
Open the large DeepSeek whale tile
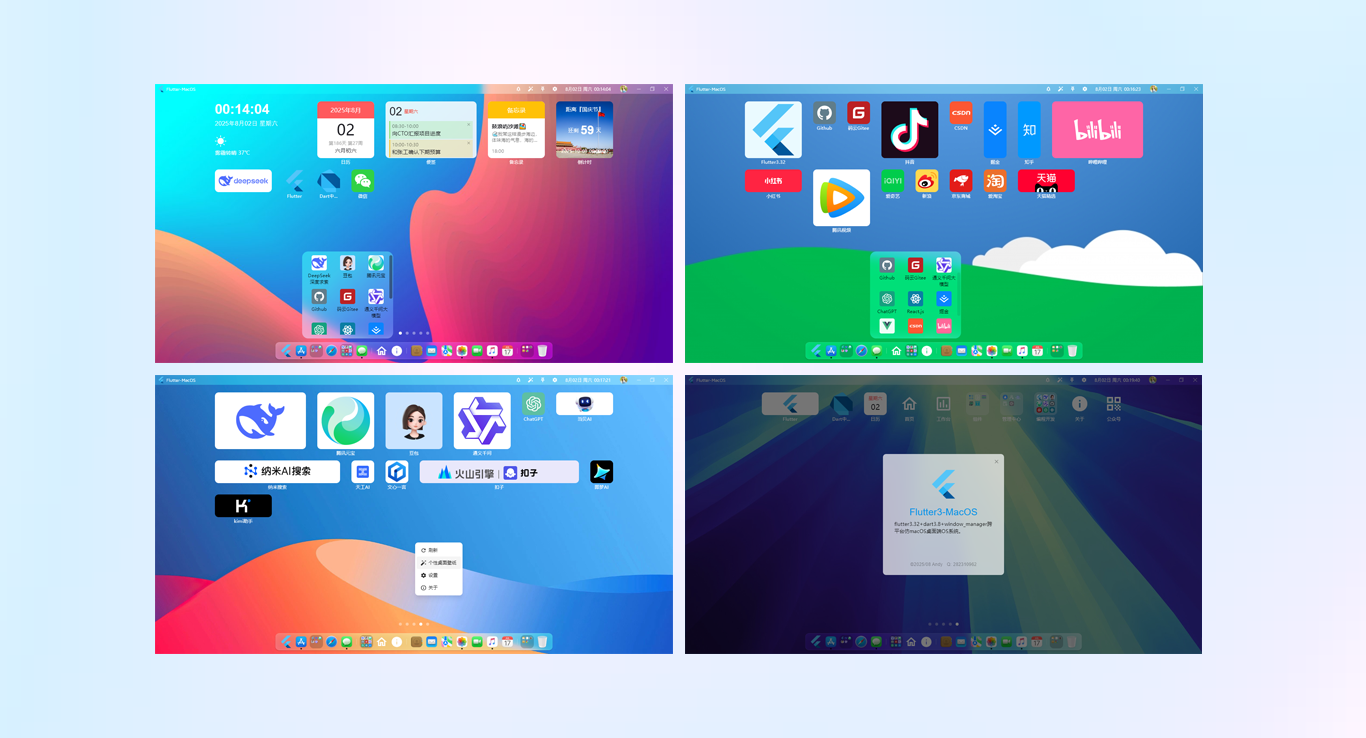click(x=260, y=421)
